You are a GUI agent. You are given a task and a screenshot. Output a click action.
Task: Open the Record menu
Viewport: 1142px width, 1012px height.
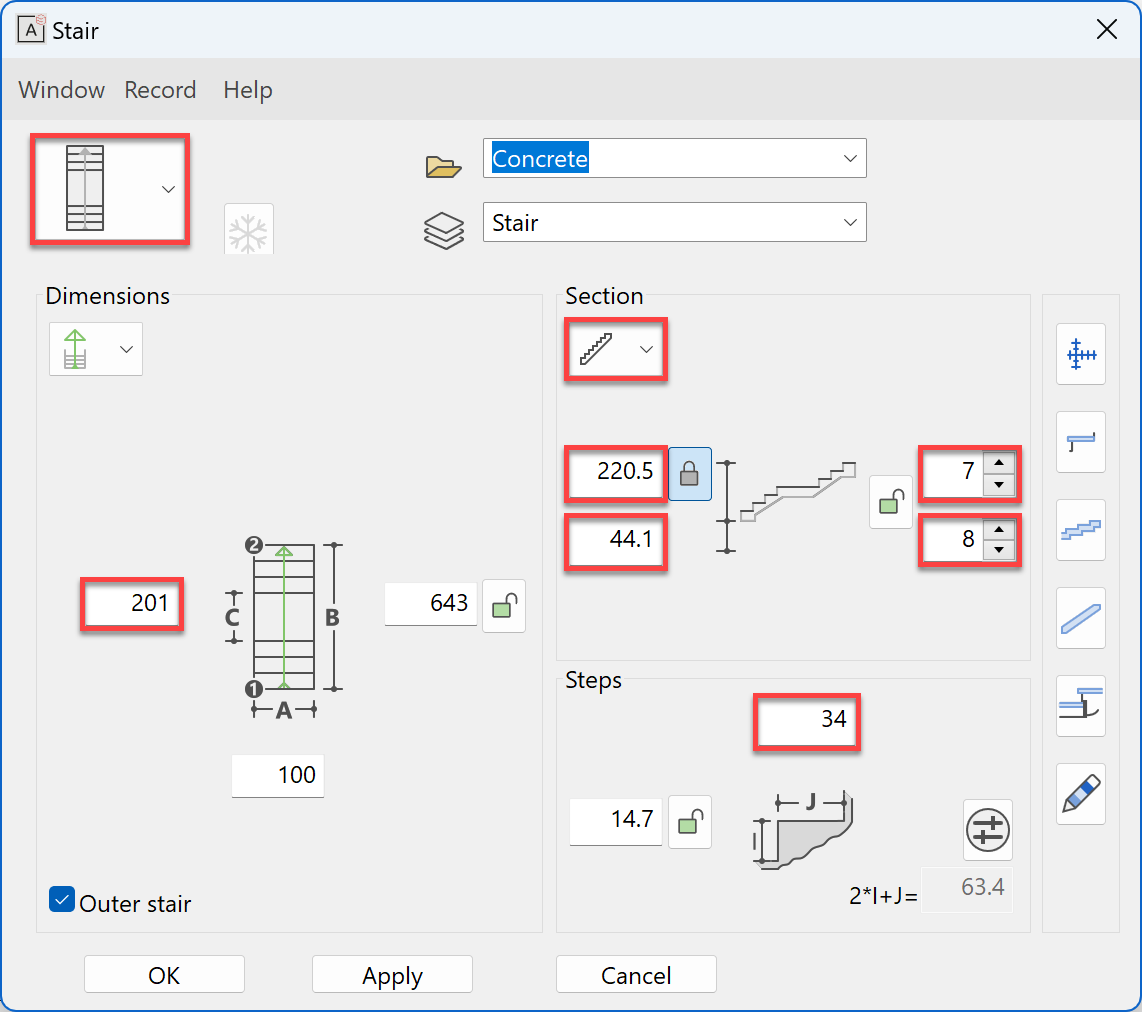pyautogui.click(x=160, y=90)
